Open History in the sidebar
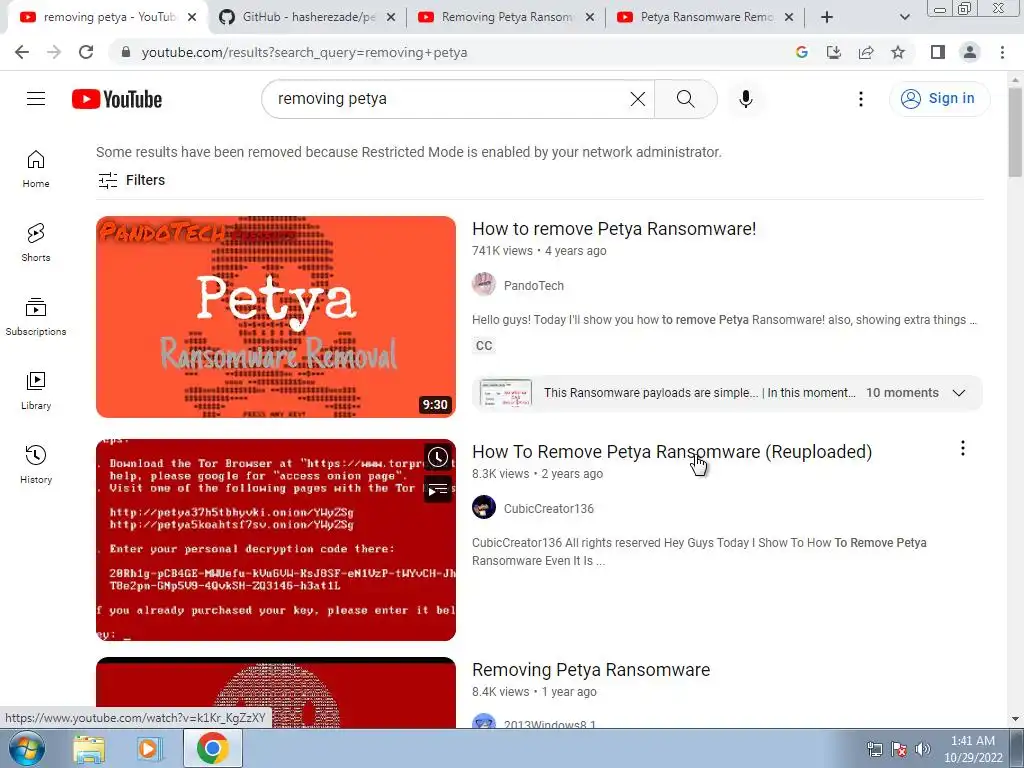The image size is (1024, 768). (36, 464)
